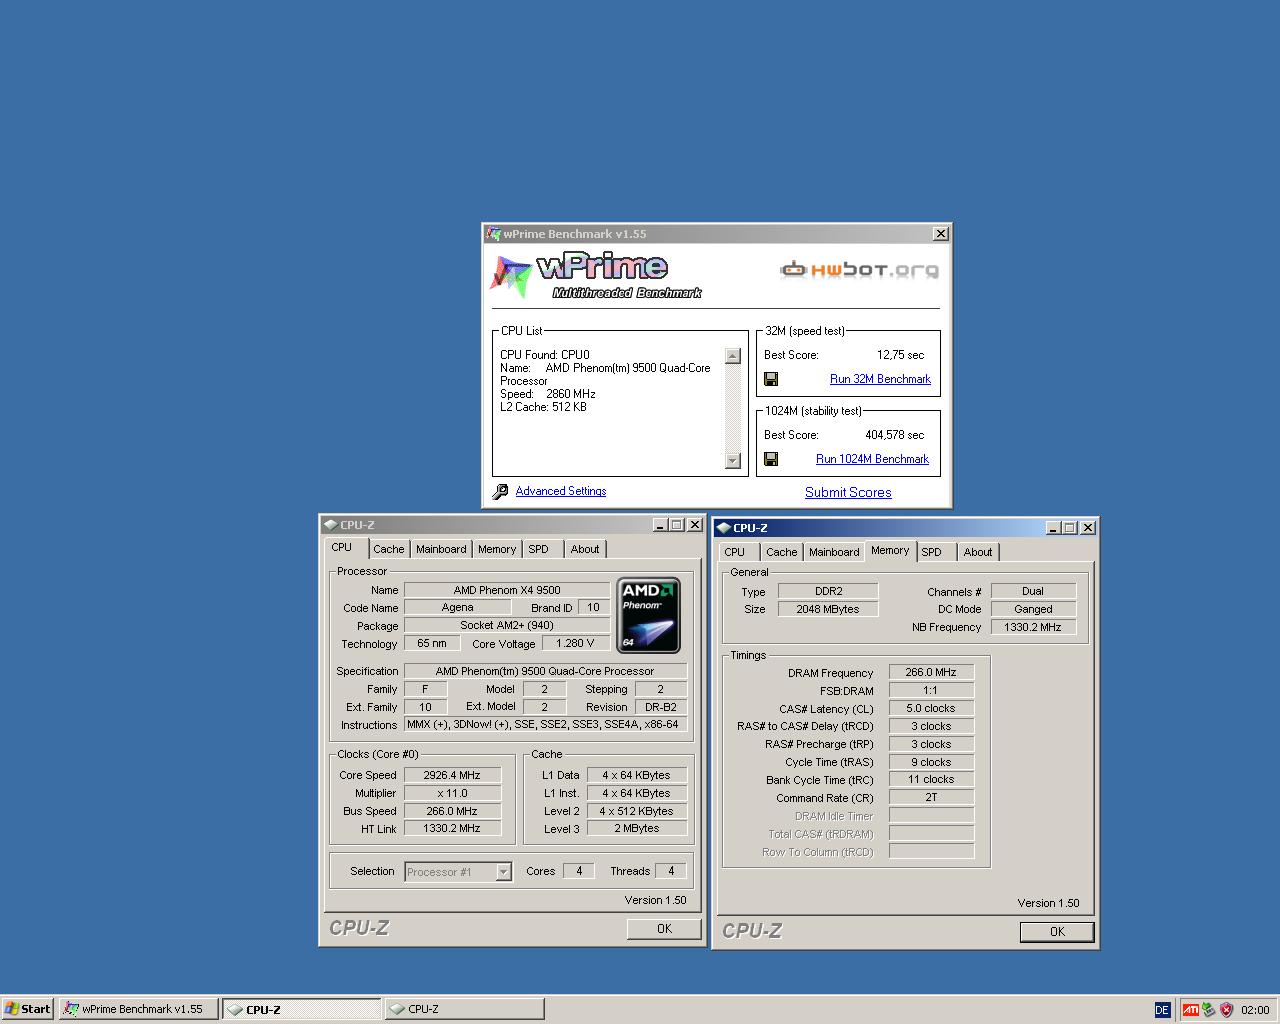Run the 32M Benchmark

pyautogui.click(x=880, y=379)
